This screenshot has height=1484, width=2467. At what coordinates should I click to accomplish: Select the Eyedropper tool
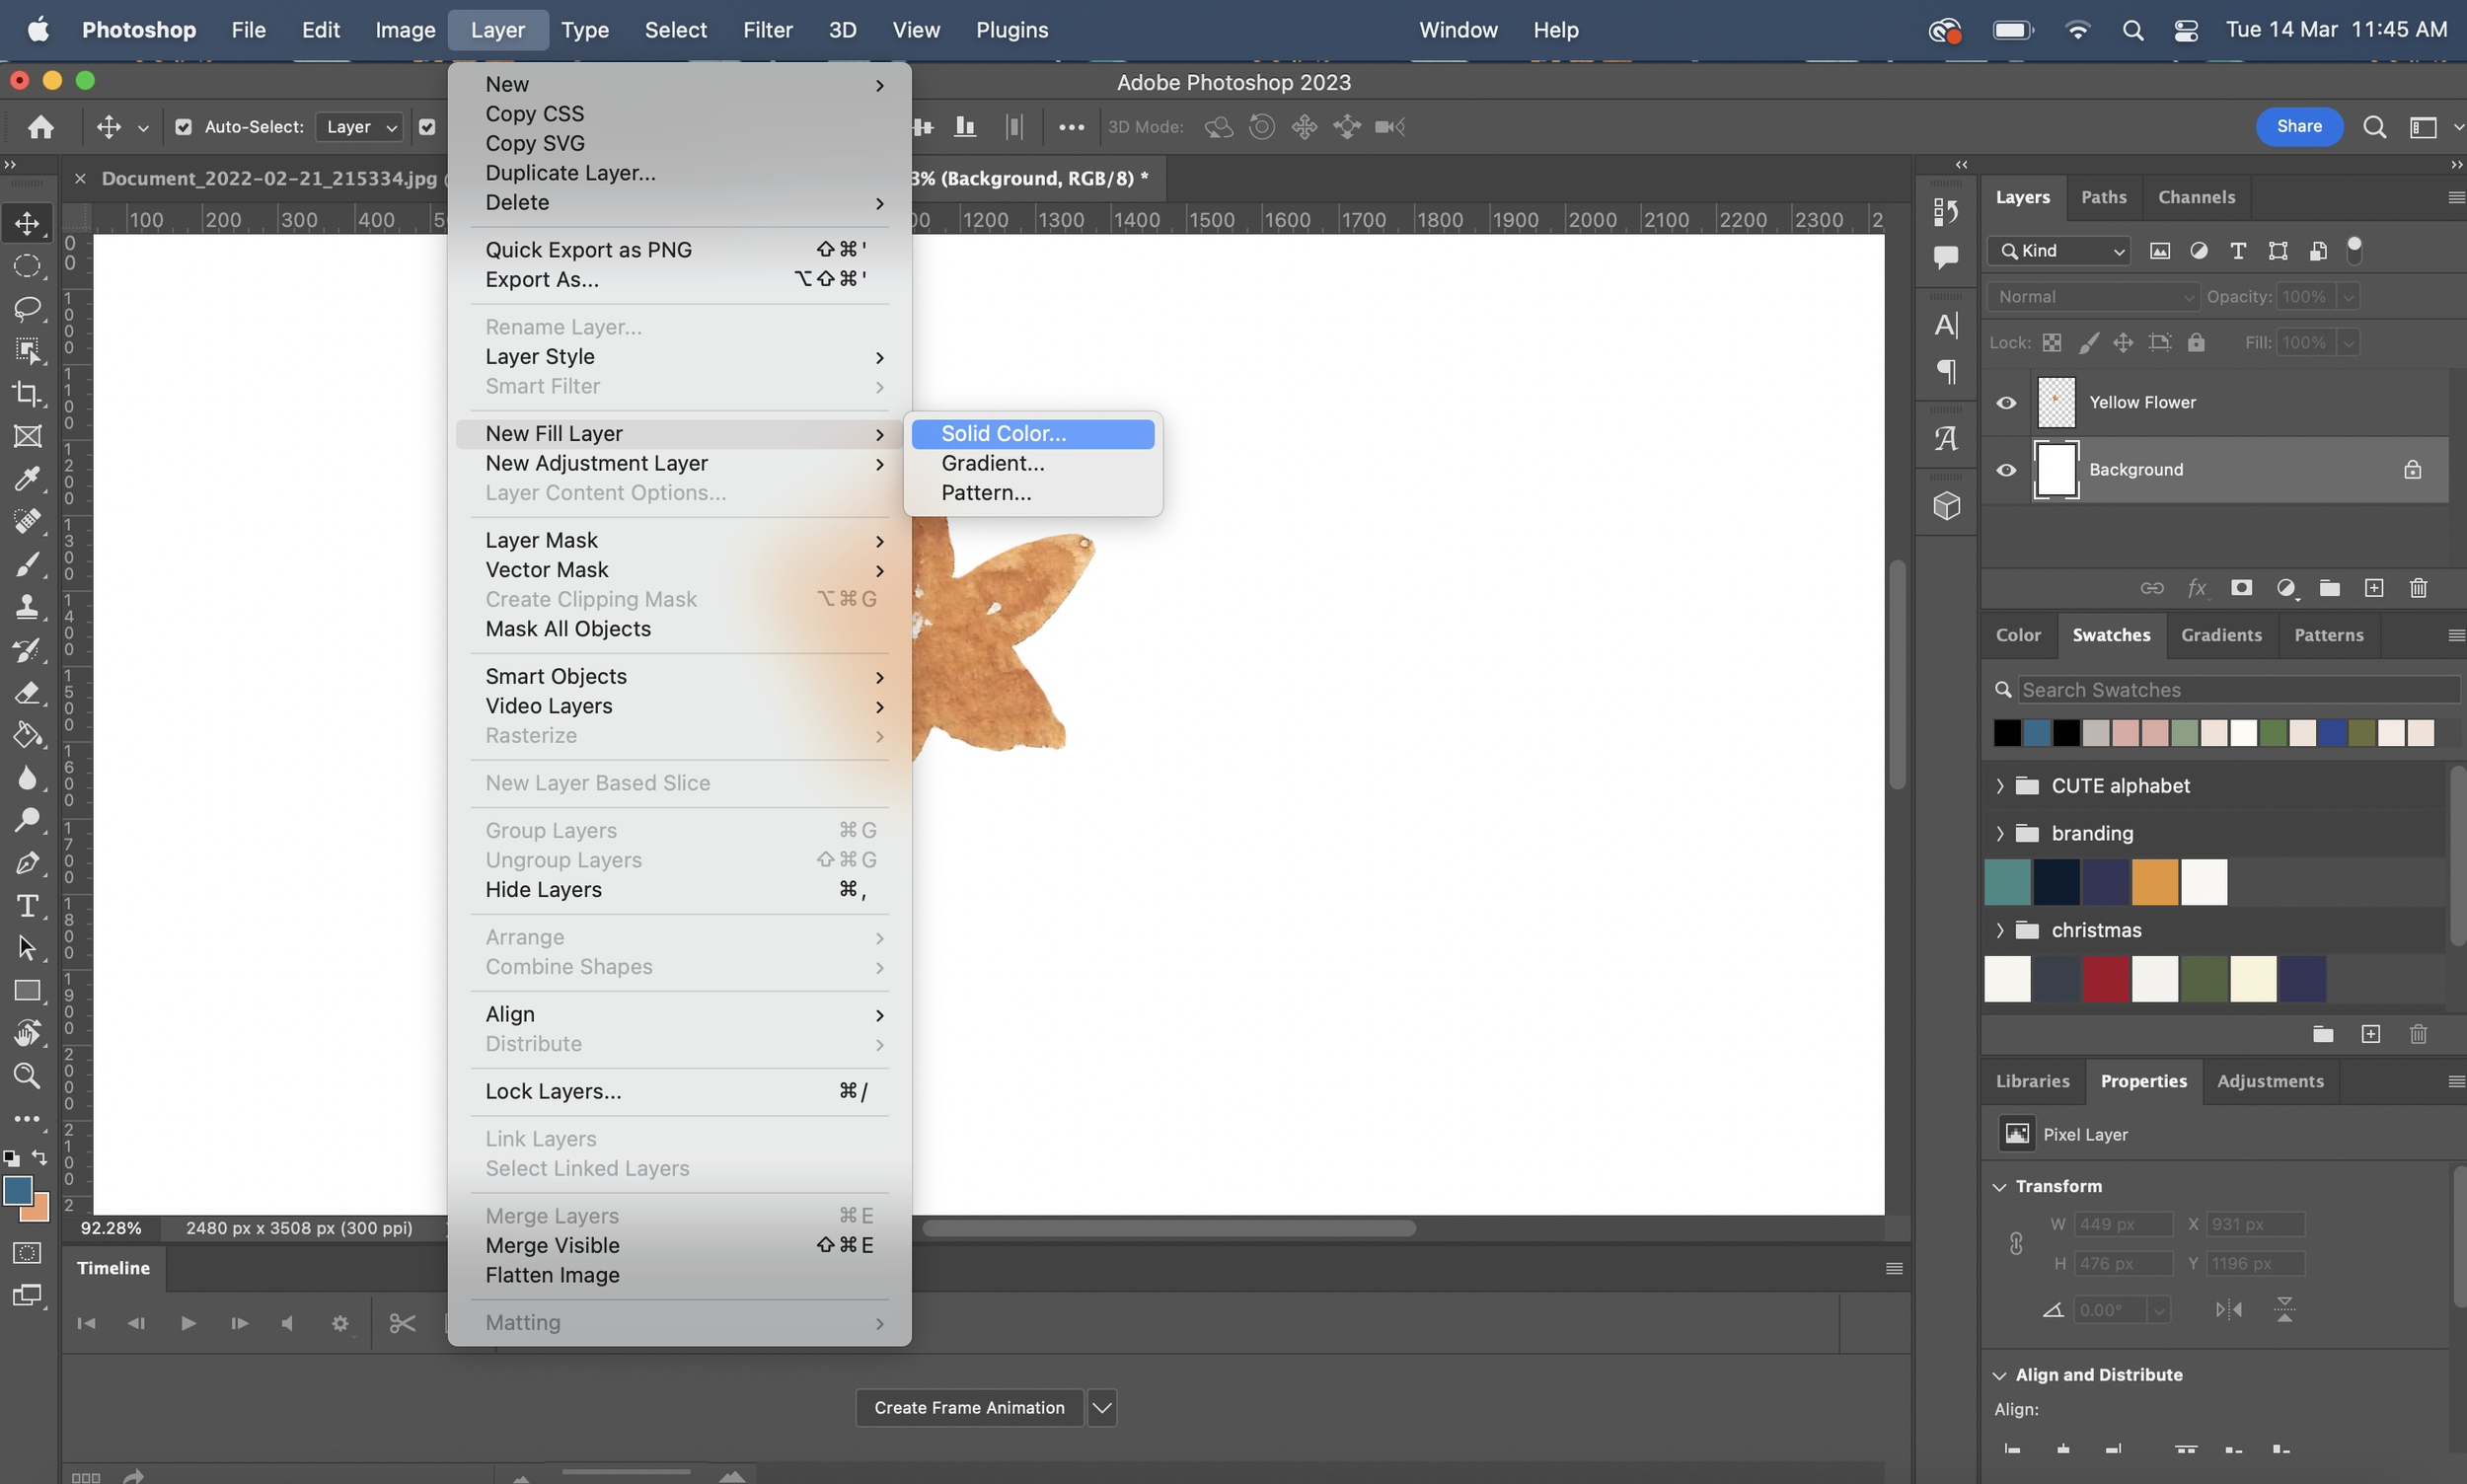27,478
